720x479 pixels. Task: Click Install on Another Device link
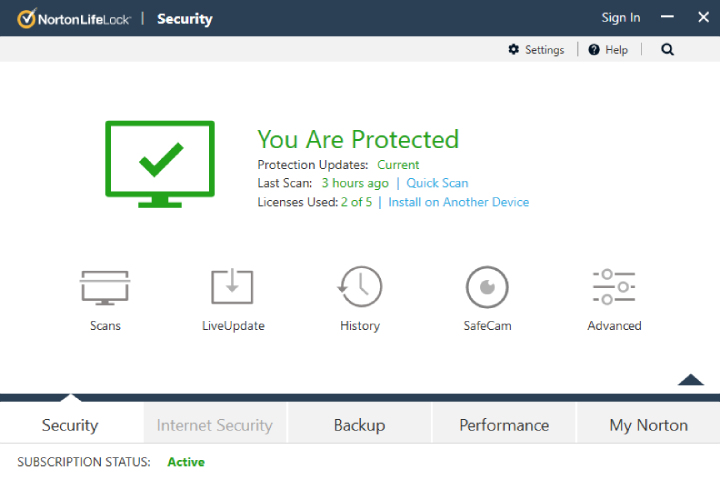(458, 202)
